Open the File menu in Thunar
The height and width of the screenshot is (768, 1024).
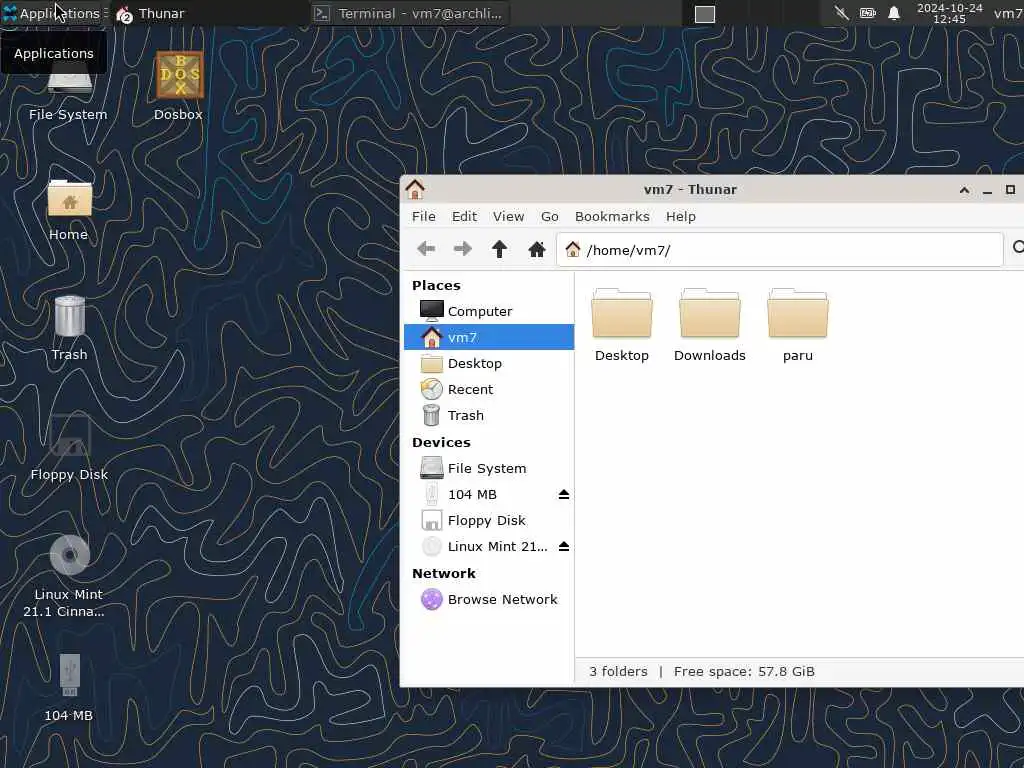[423, 216]
